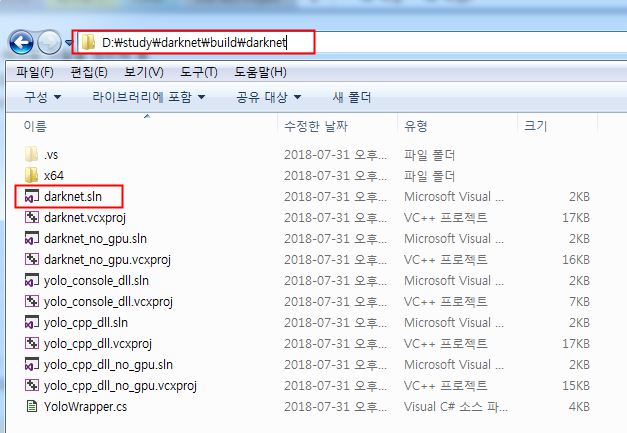Select the darknet.sln solution file icon
This screenshot has width=627, height=433.
click(32, 196)
